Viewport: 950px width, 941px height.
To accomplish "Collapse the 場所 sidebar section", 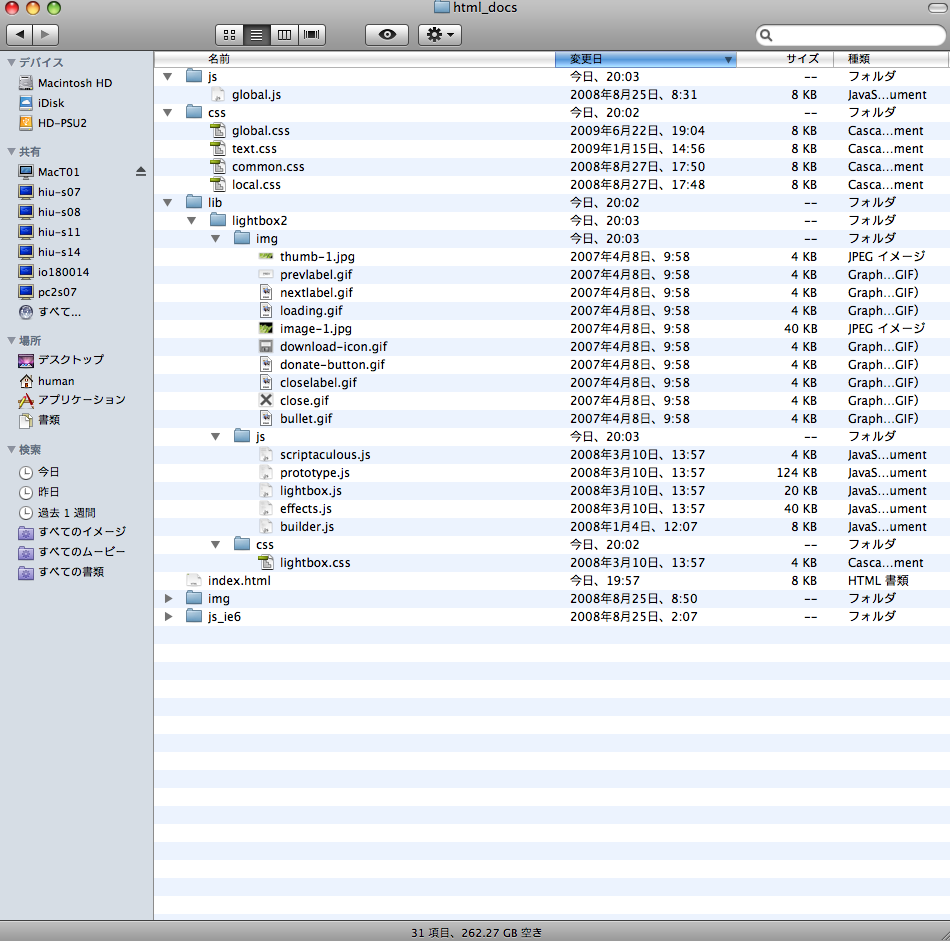I will tap(11, 341).
